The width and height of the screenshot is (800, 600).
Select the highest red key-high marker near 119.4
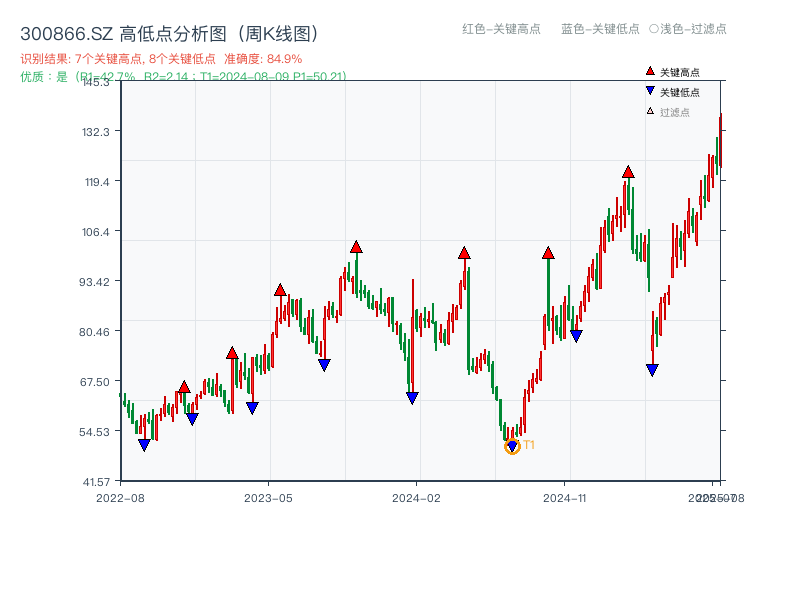[628, 172]
